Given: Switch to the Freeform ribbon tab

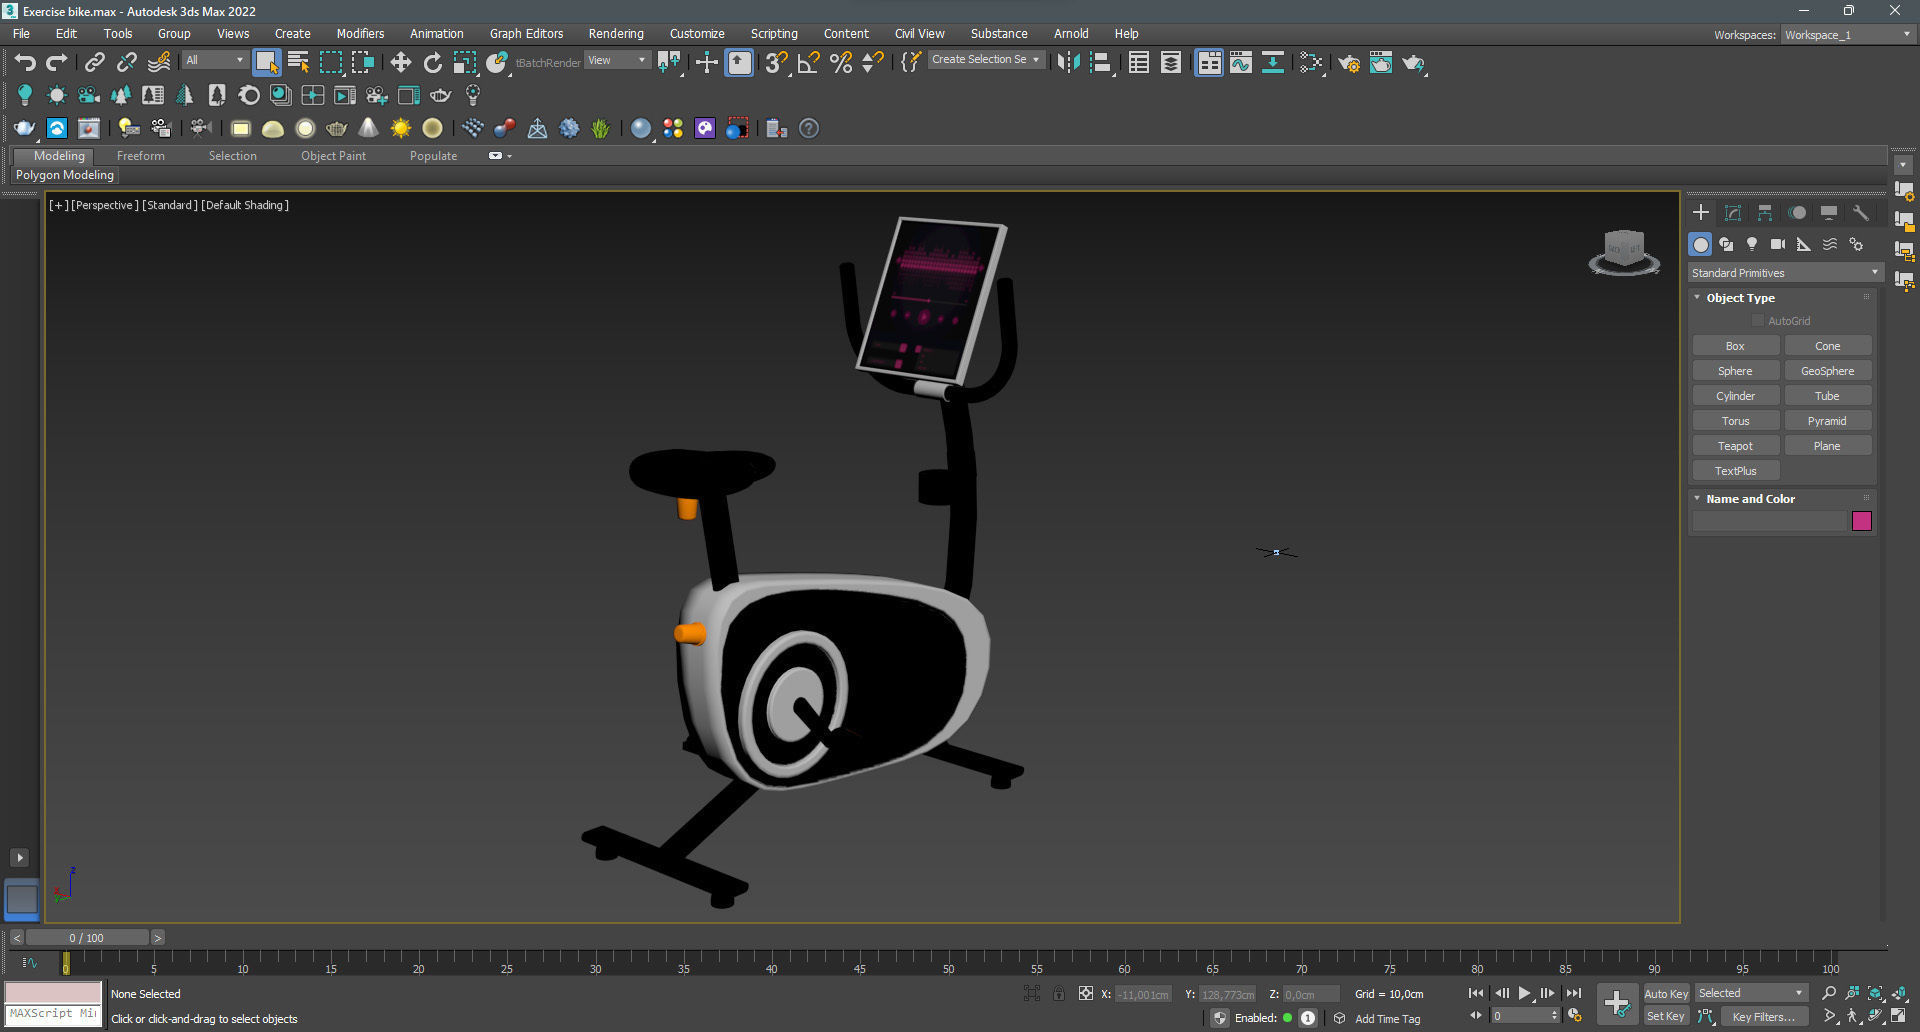Looking at the screenshot, I should (140, 156).
